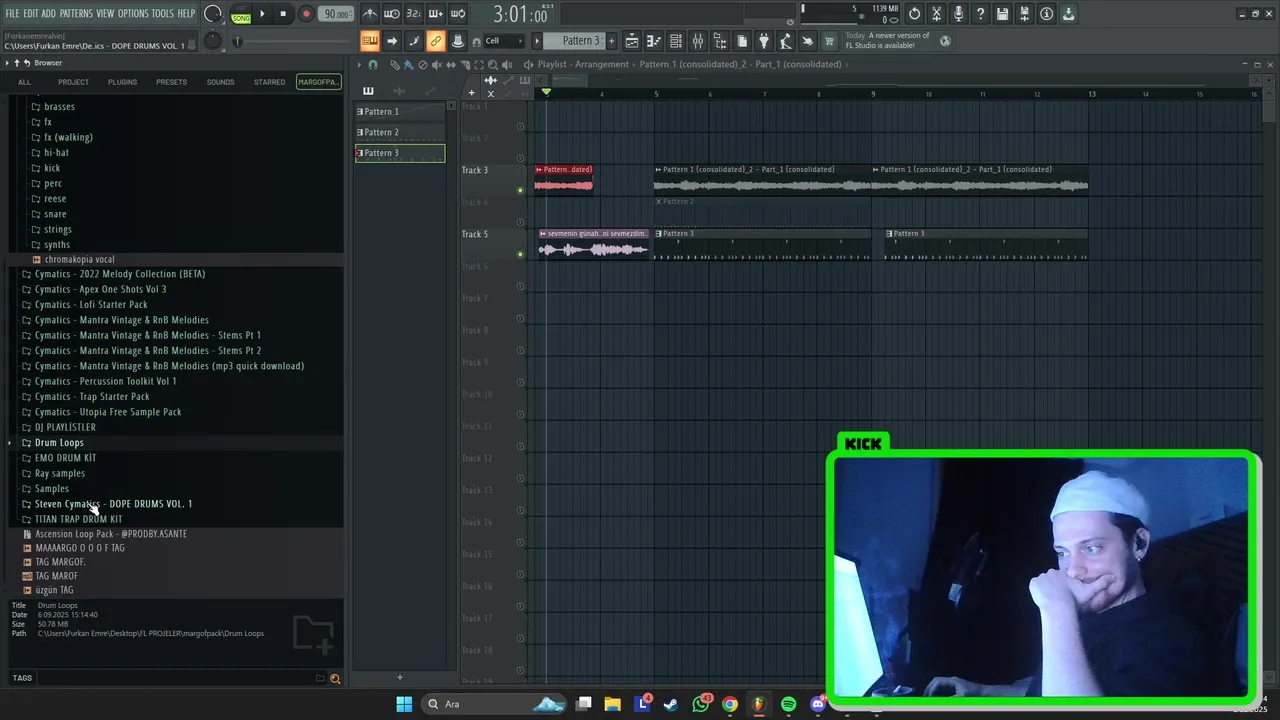Toggle the playlist magnet snap icon

(x=373, y=65)
